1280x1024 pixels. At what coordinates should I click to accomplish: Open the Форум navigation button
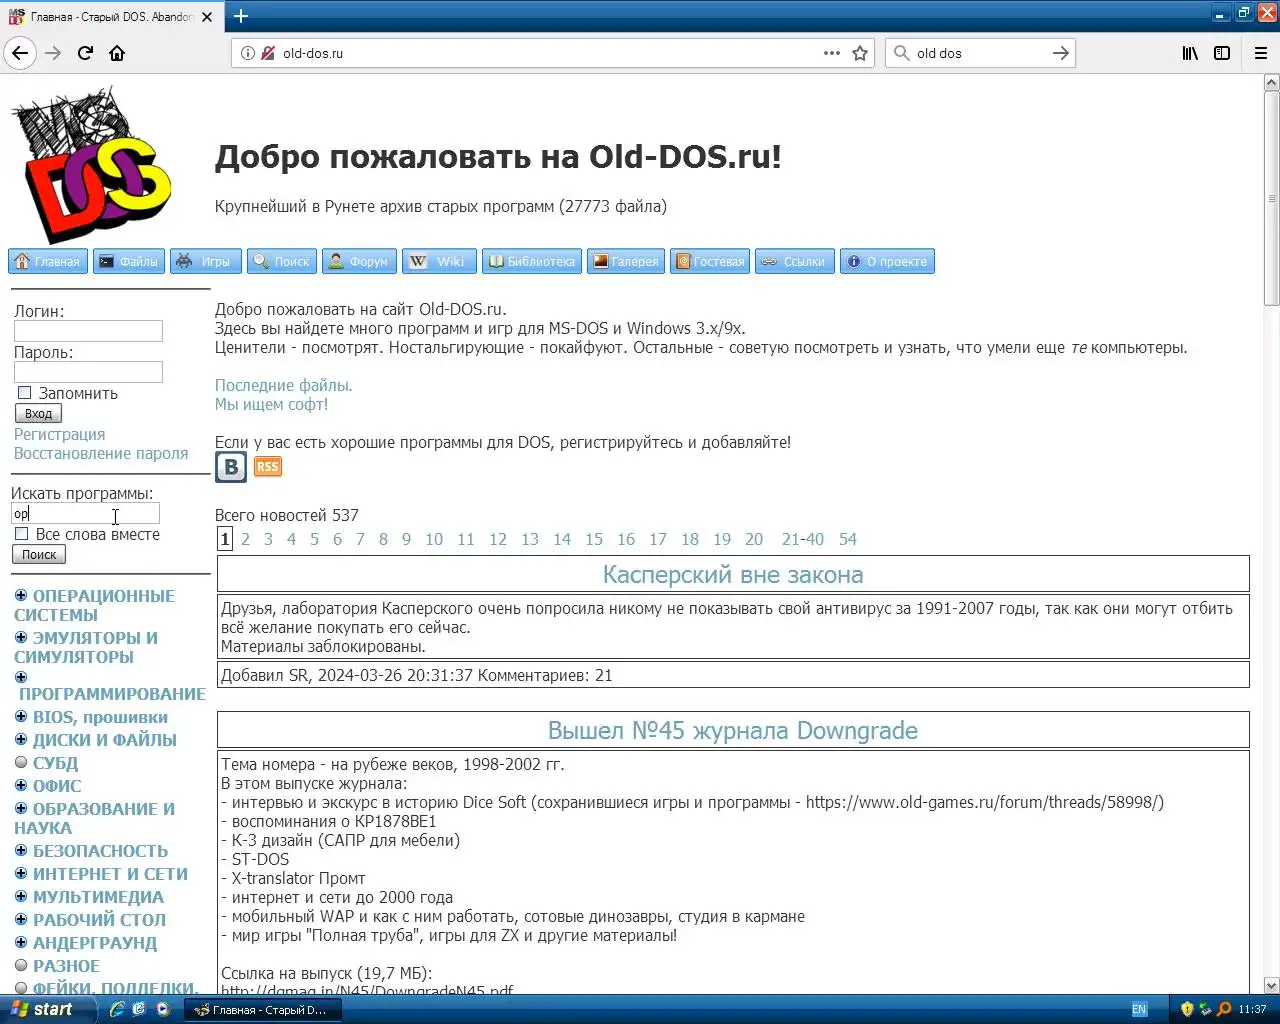click(359, 261)
